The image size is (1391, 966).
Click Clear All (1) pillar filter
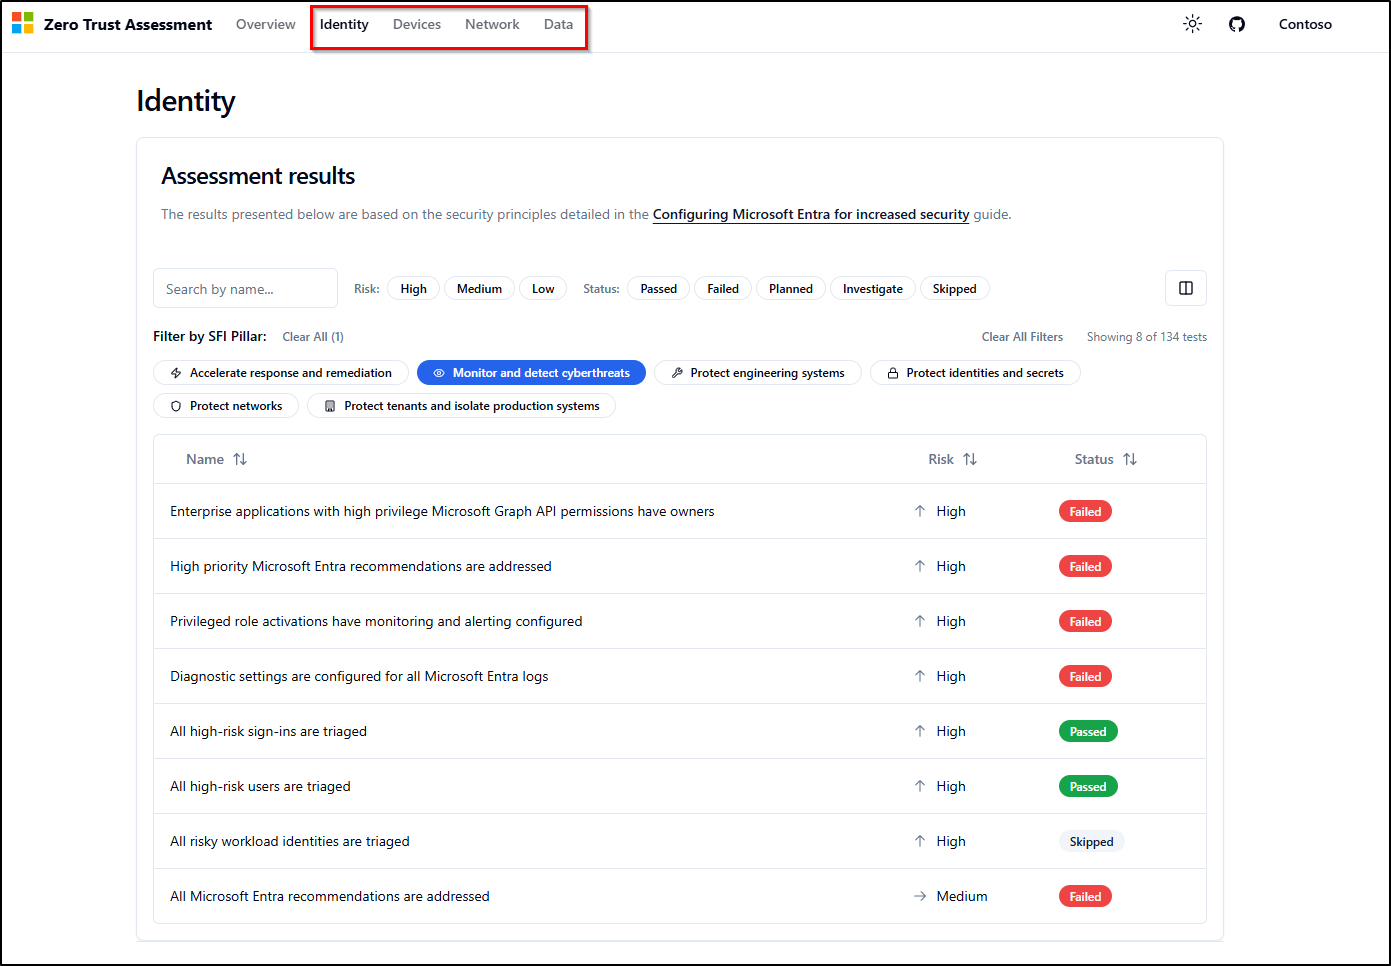pos(313,337)
